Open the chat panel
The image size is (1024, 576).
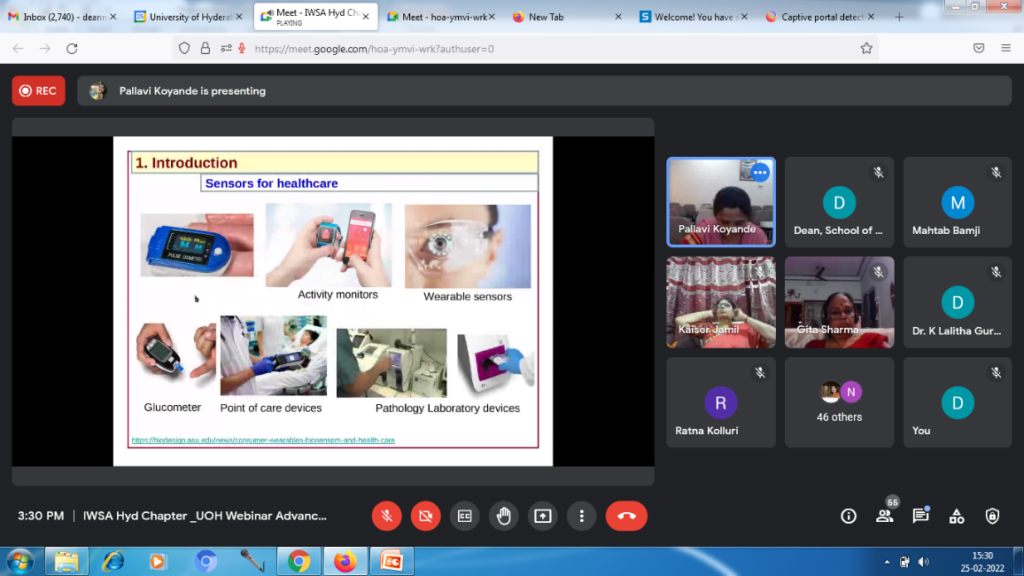click(920, 516)
